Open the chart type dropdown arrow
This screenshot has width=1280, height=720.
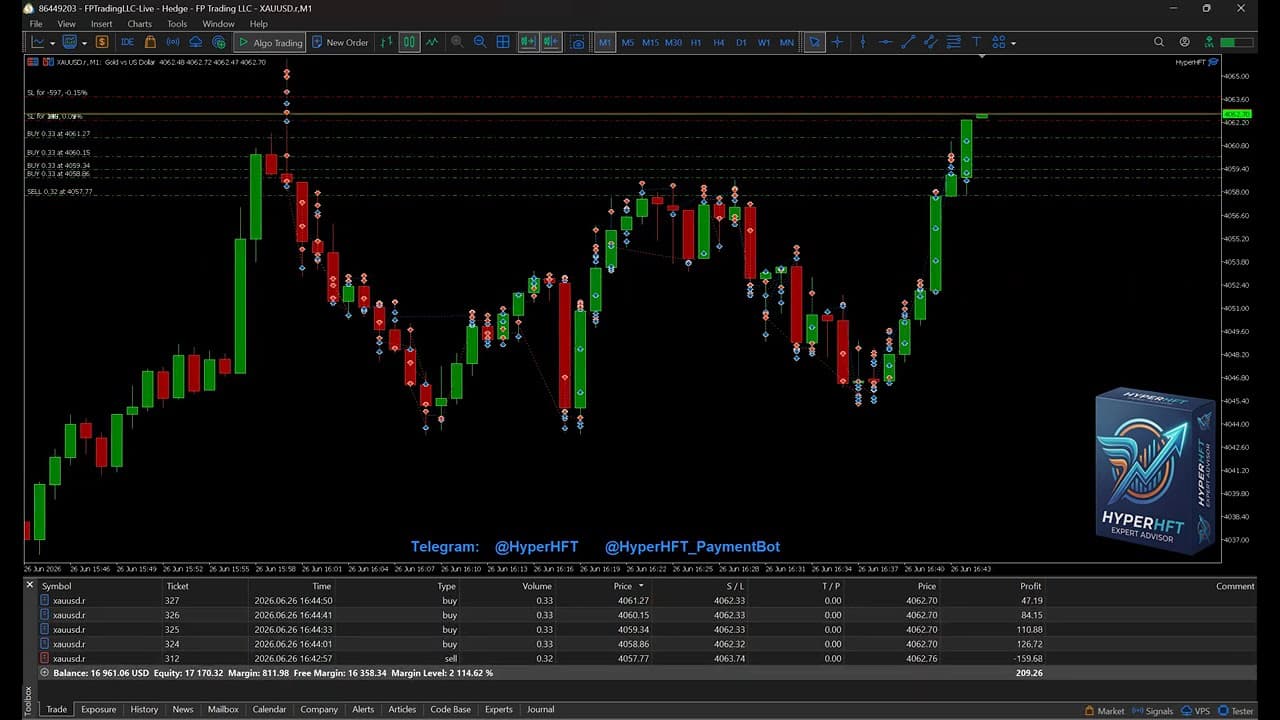[52, 43]
